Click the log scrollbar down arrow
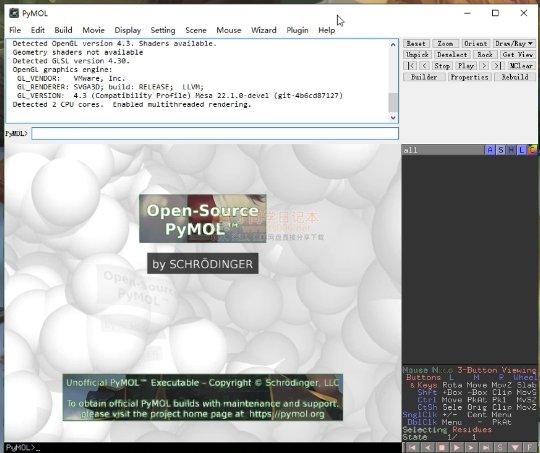540x453 pixels. pos(393,117)
